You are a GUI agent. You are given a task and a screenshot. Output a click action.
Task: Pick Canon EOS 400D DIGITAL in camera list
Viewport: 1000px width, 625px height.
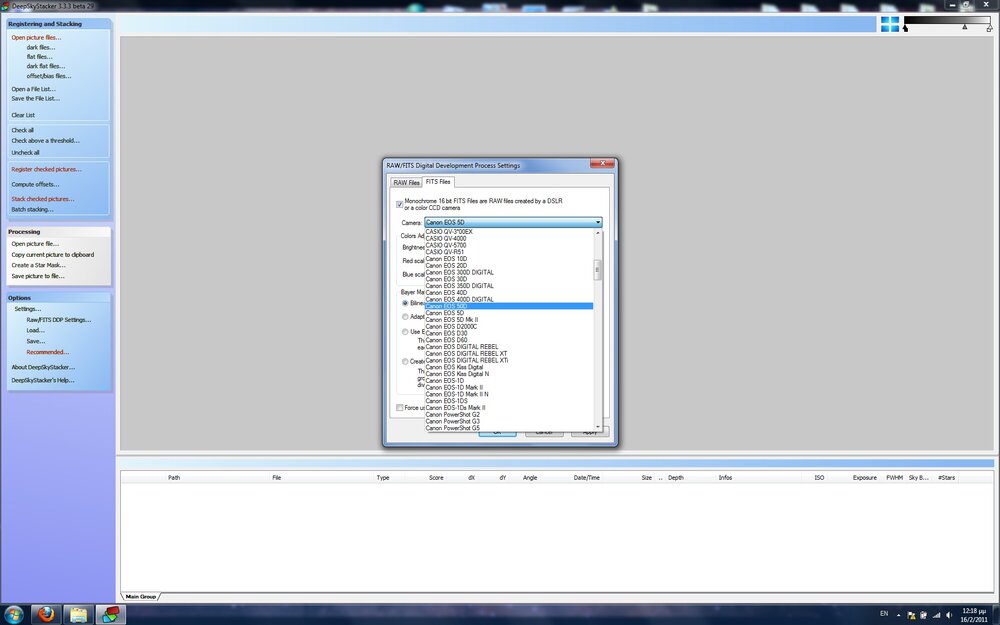461,299
